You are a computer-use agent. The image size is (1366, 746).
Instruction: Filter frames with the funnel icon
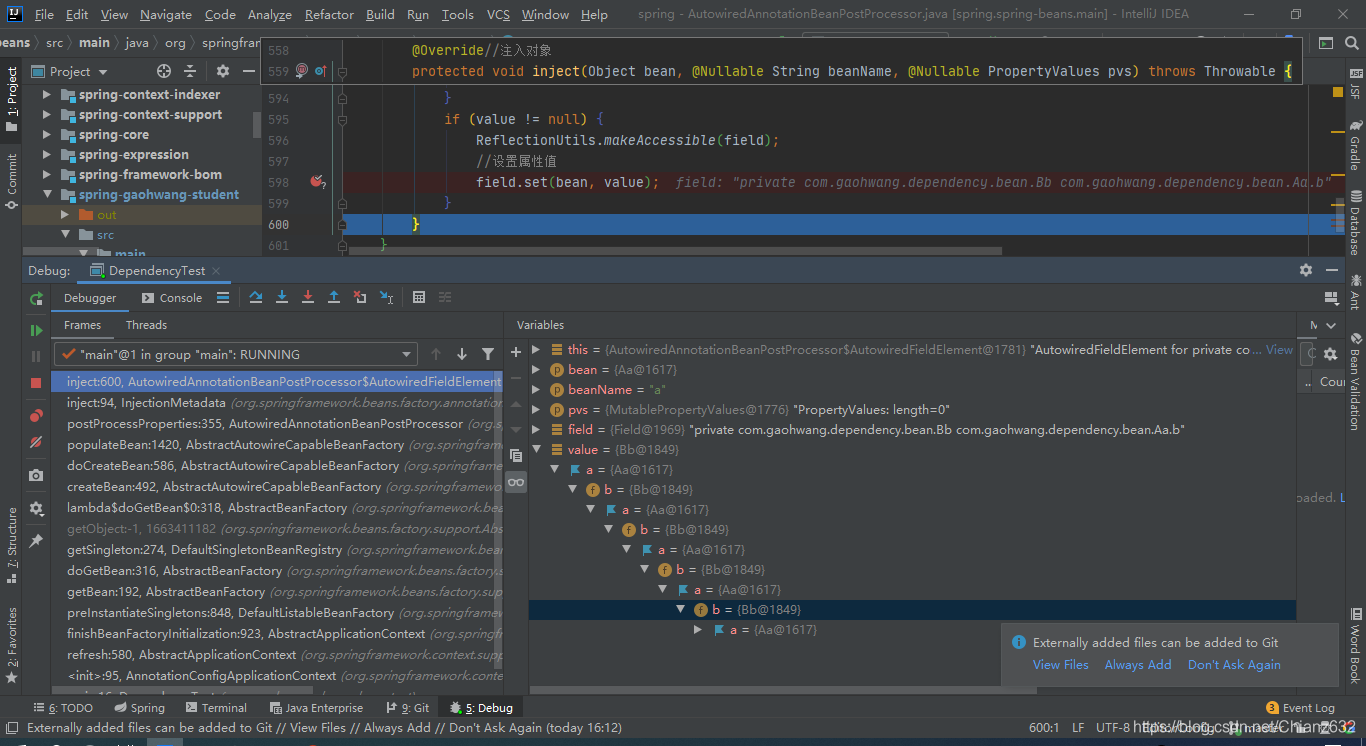(x=488, y=354)
